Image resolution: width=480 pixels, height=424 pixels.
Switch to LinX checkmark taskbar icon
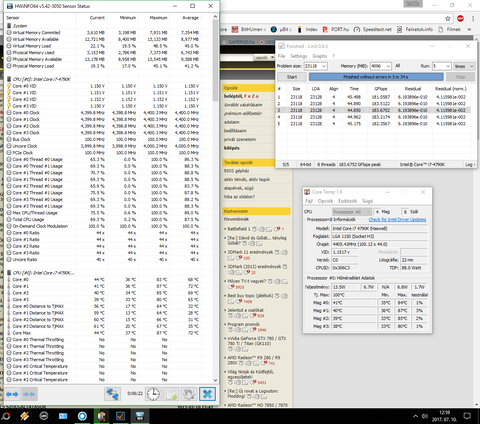tap(120, 416)
